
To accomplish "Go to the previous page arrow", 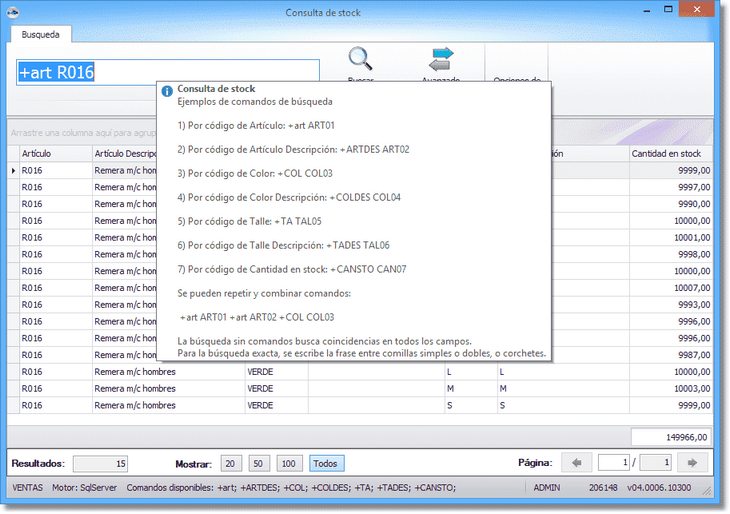I will [577, 463].
